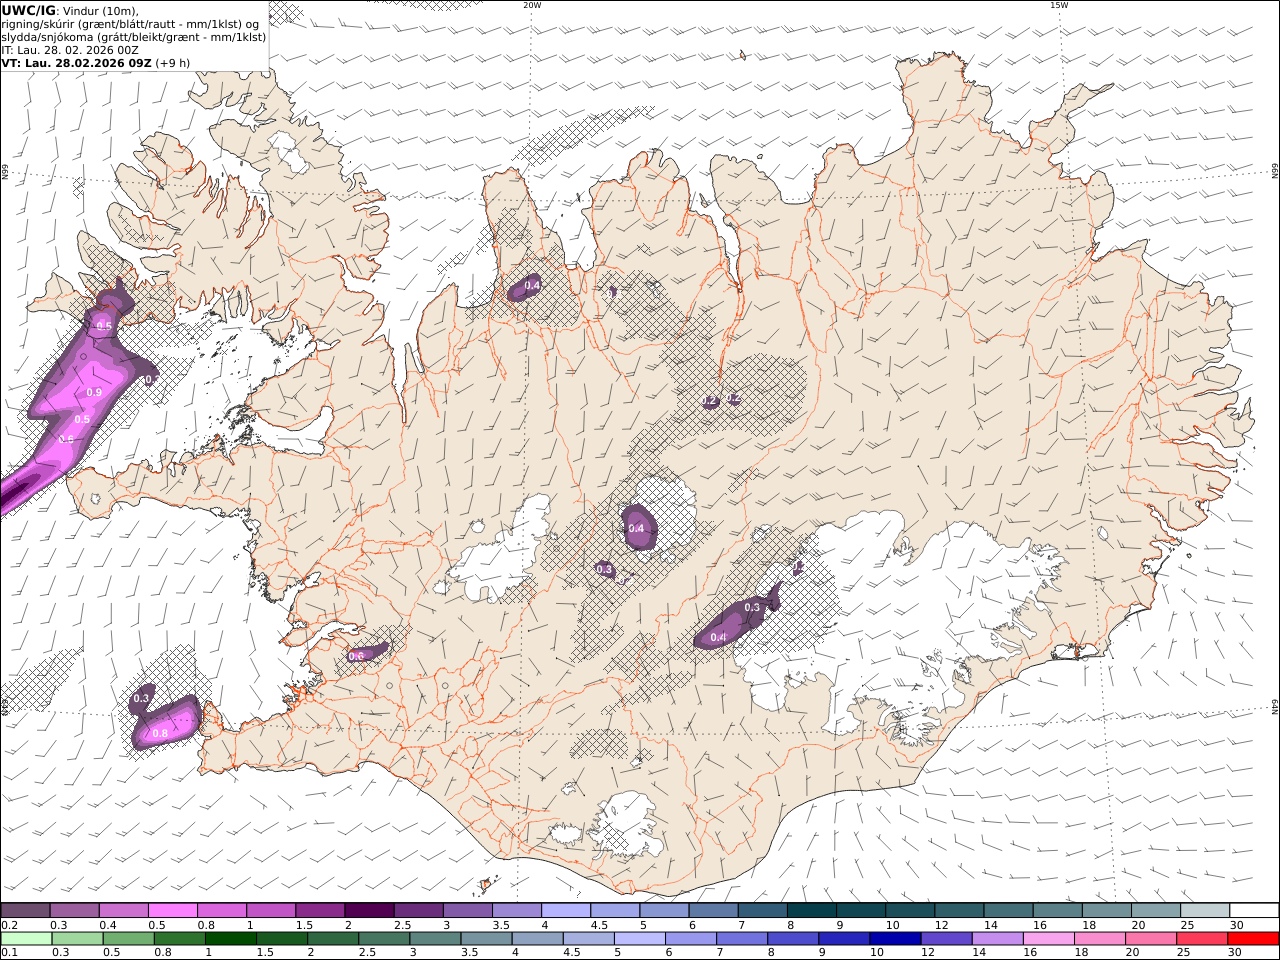
Task: Click the violet rain swatch labeled 12
Action: coord(946,939)
